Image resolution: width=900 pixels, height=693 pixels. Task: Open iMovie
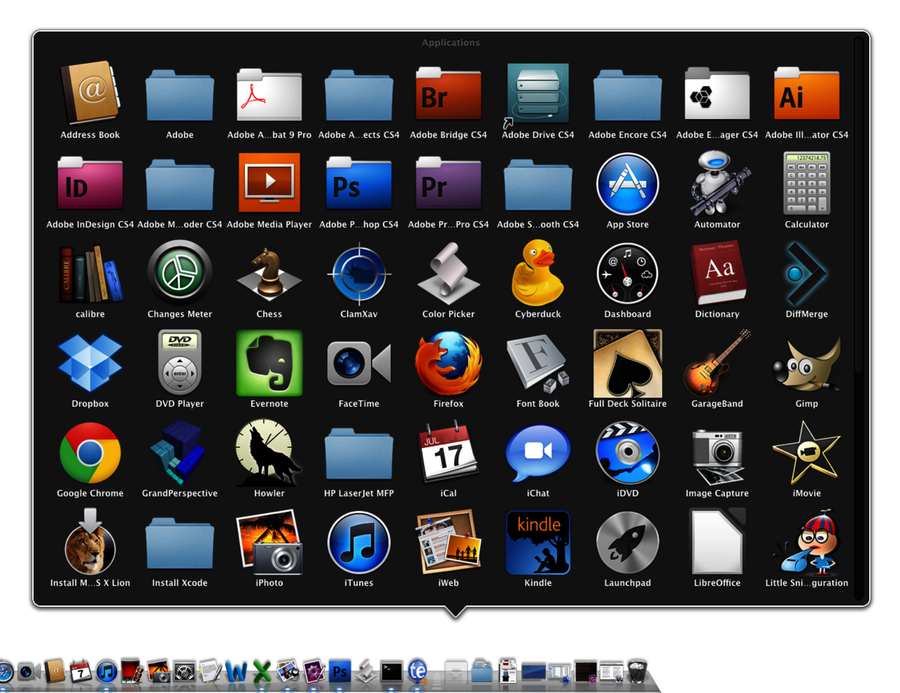806,452
